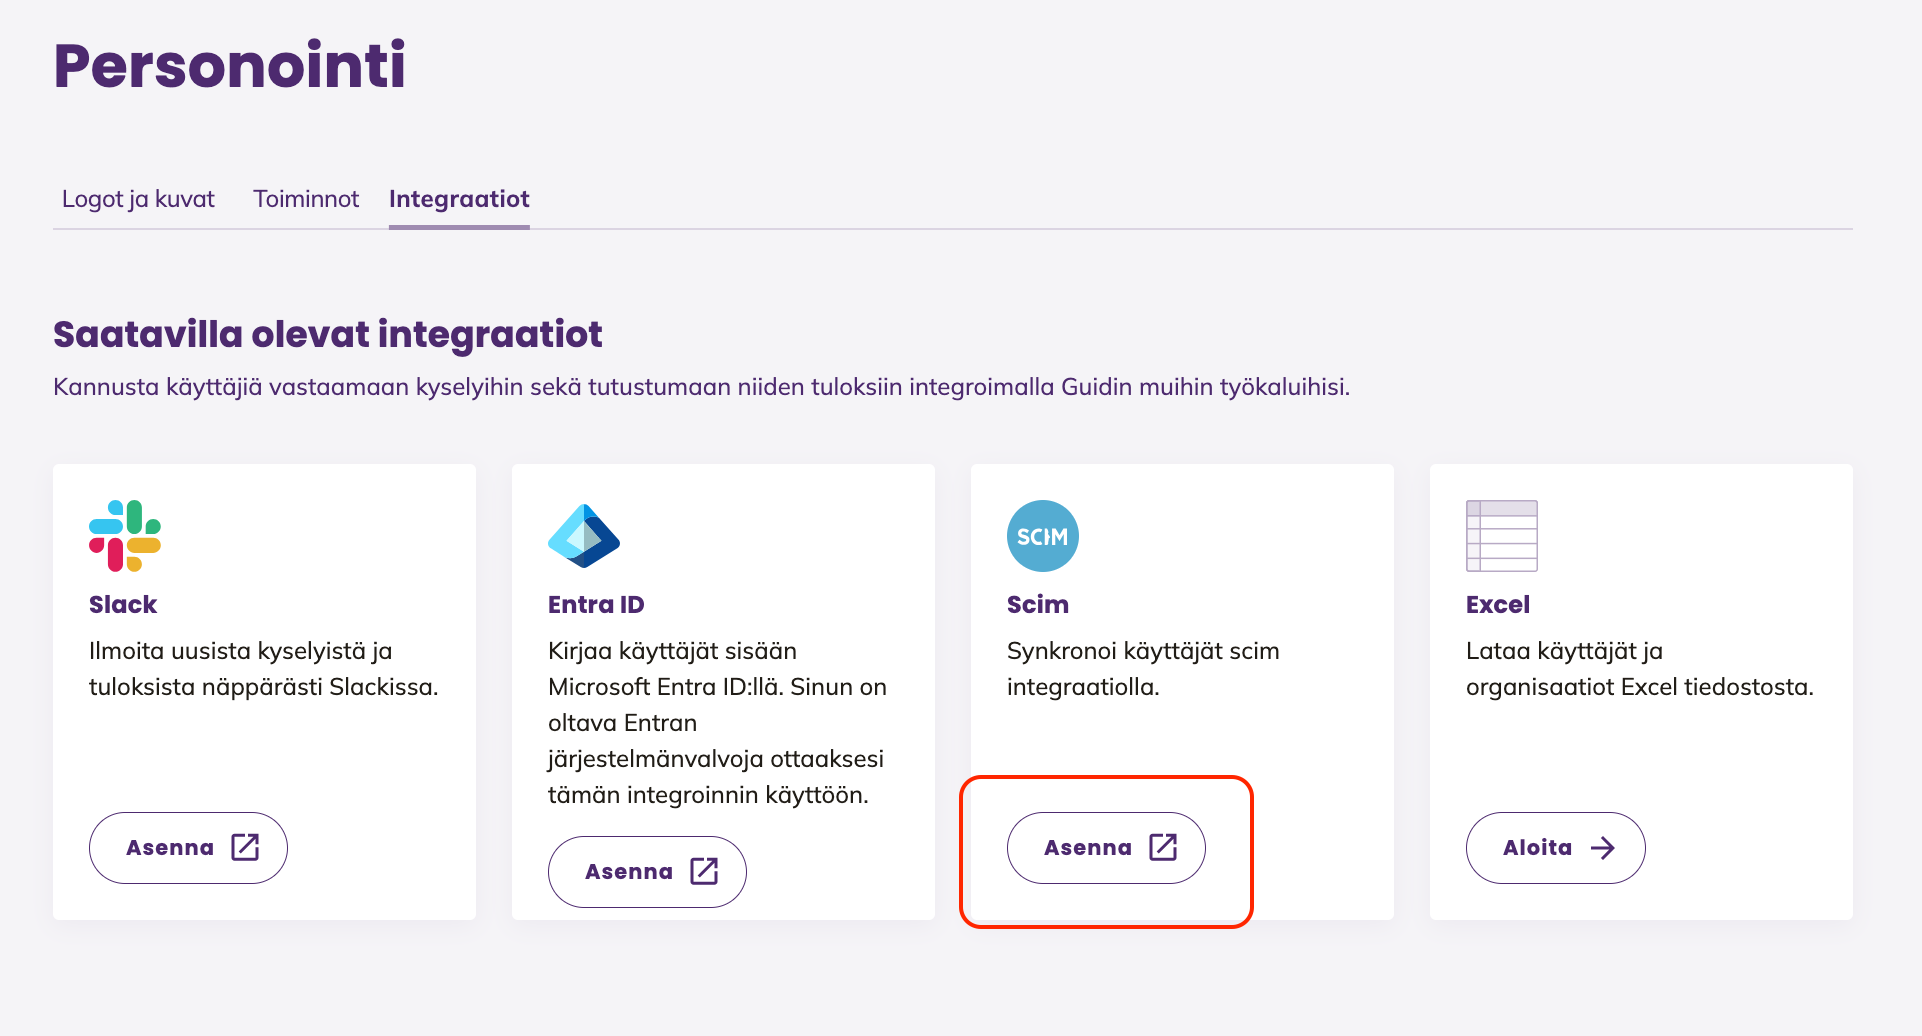
Task: Switch to the Toiminnot tab
Action: [x=306, y=199]
